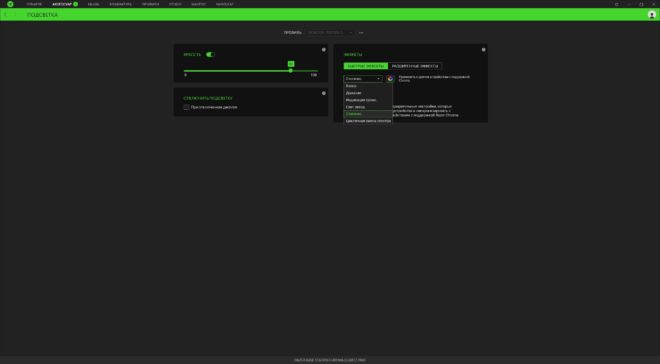
Task: Choose Волна effect from list
Action: click(368, 86)
